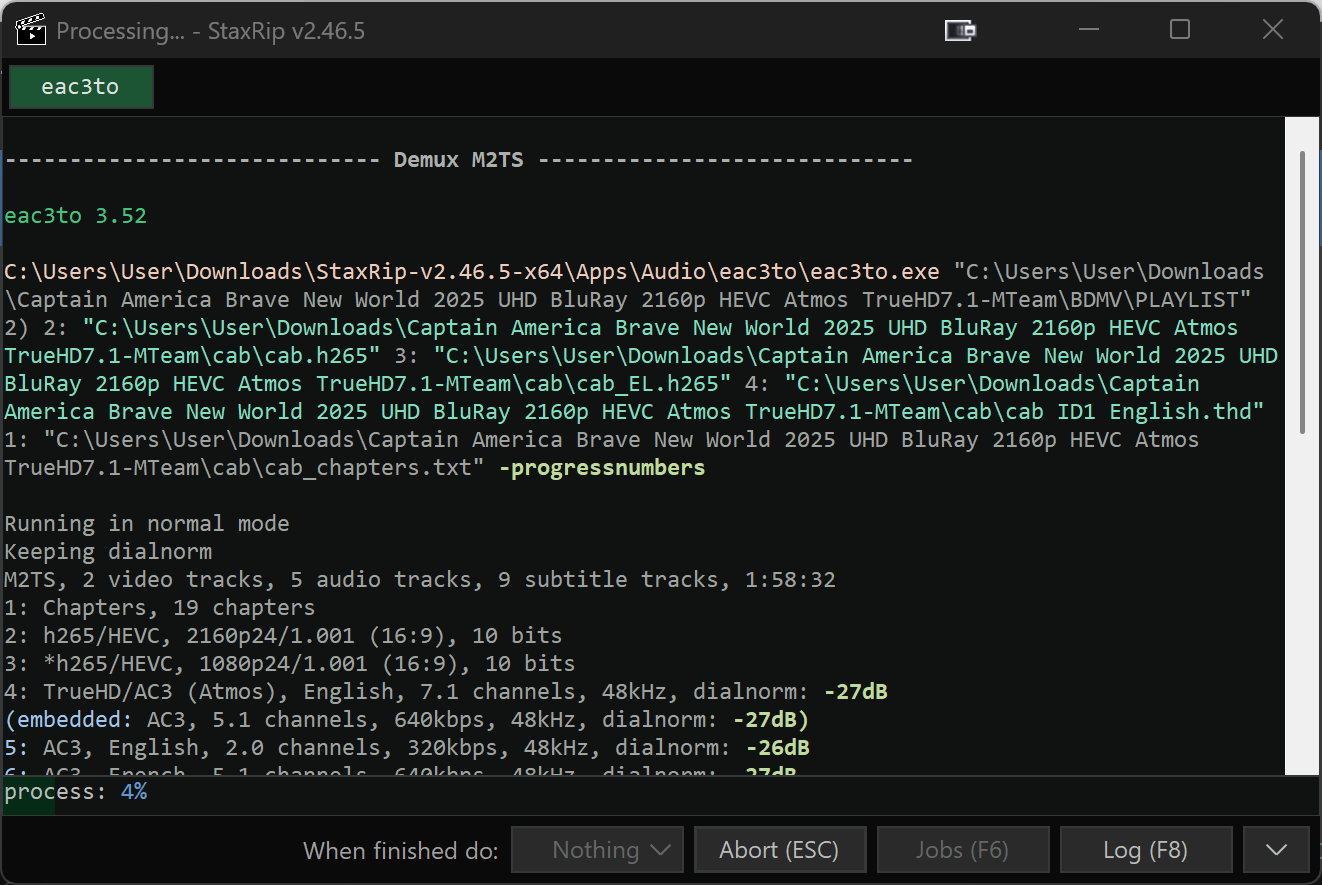The image size is (1322, 885).
Task: Expand the chevron menu beside Log (F8)
Action: tap(1275, 850)
